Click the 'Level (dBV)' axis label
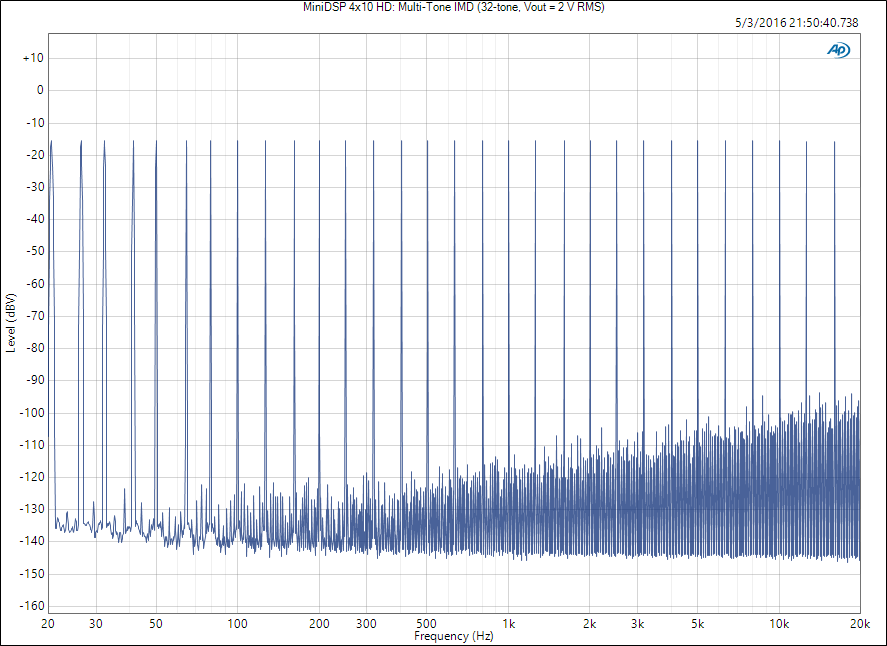887x646 pixels. click(11, 323)
